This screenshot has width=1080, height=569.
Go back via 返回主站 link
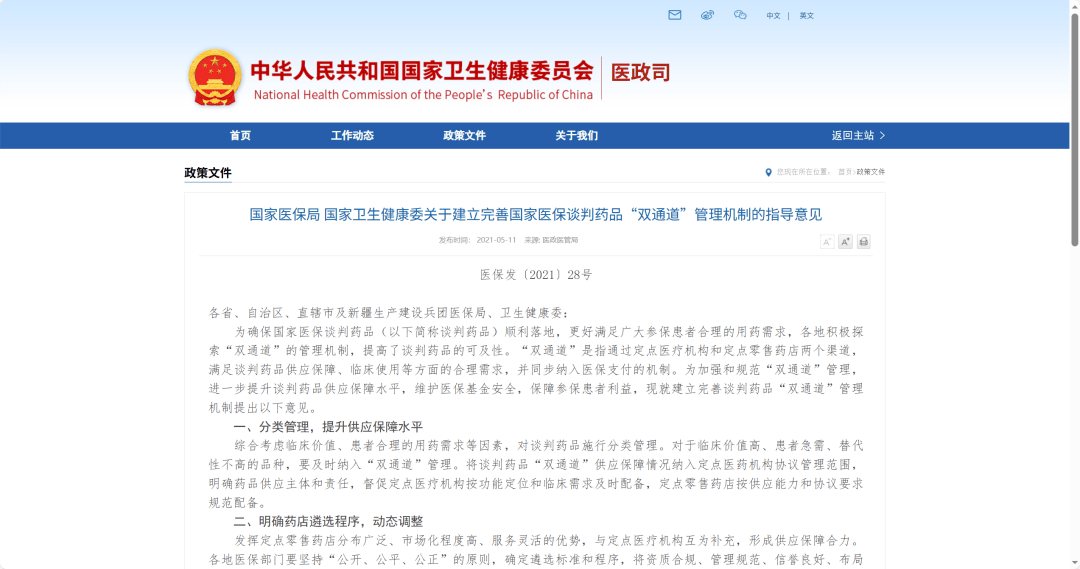pos(858,136)
